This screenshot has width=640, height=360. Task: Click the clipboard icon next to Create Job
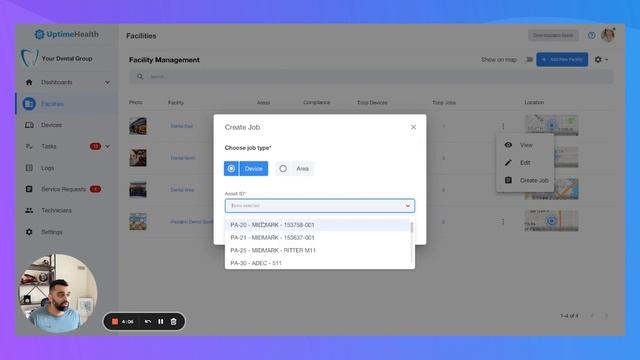(508, 180)
